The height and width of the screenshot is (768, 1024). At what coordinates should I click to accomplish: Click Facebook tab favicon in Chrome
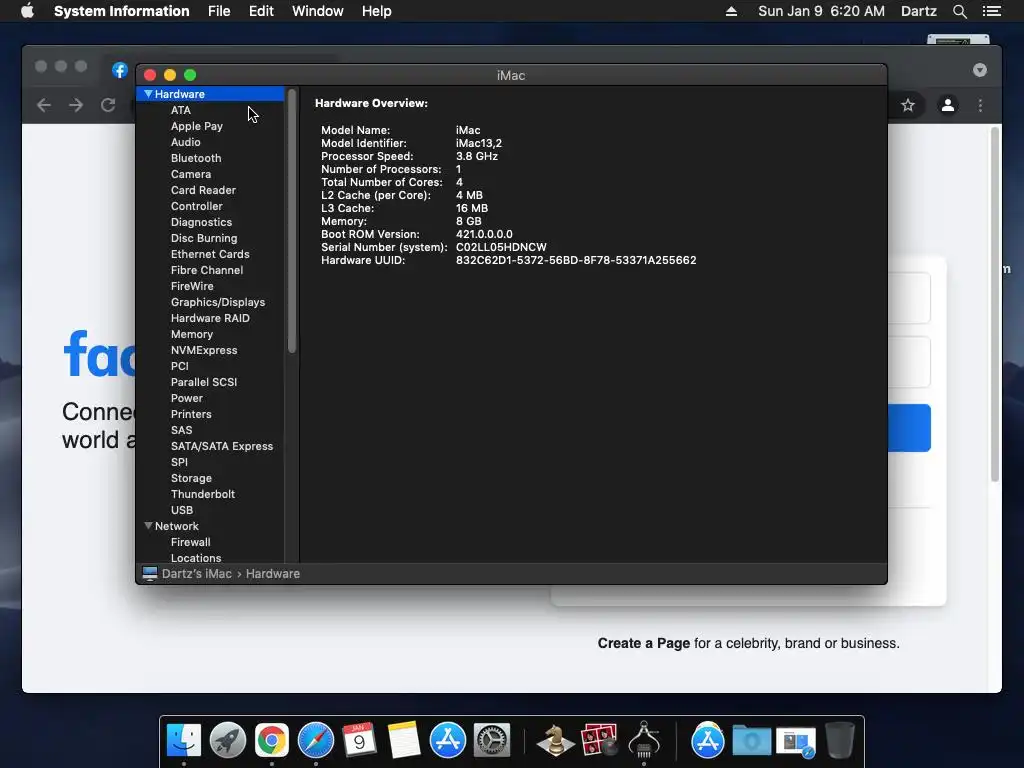click(120, 70)
